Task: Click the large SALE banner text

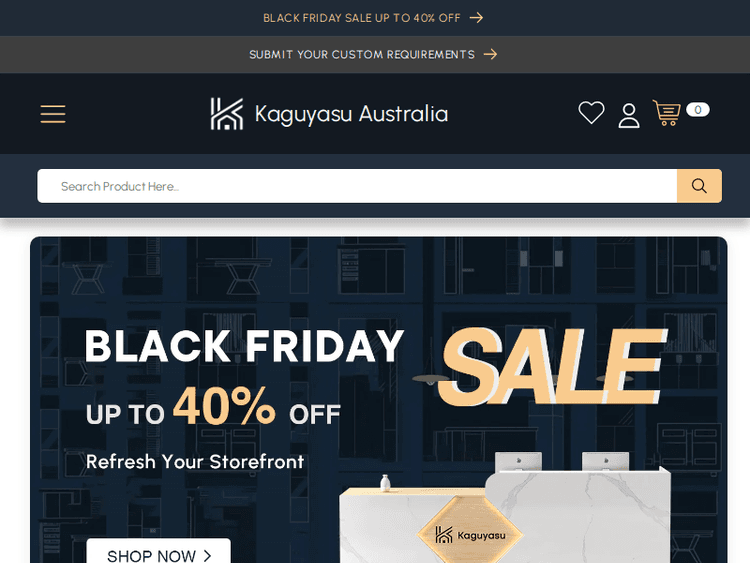Action: coord(551,366)
